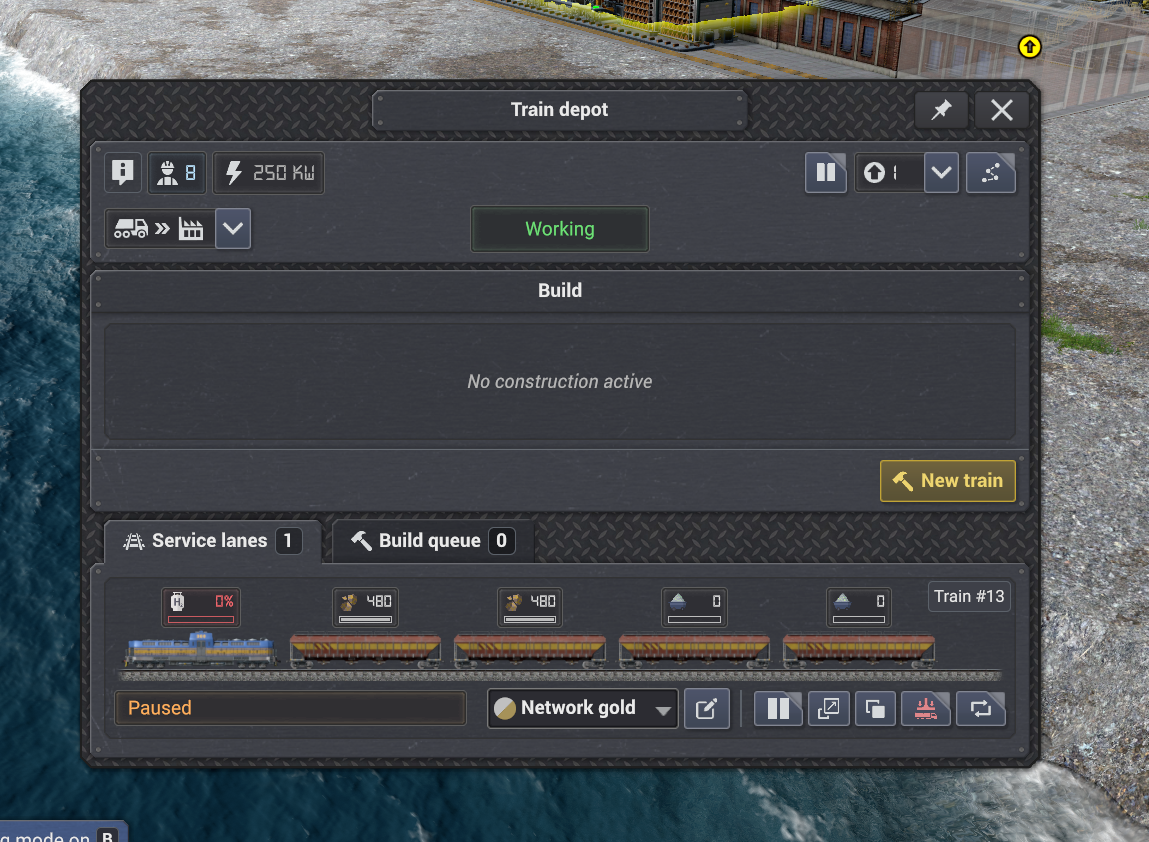Select the first cargo wagon behind locomotive

pos(366,651)
